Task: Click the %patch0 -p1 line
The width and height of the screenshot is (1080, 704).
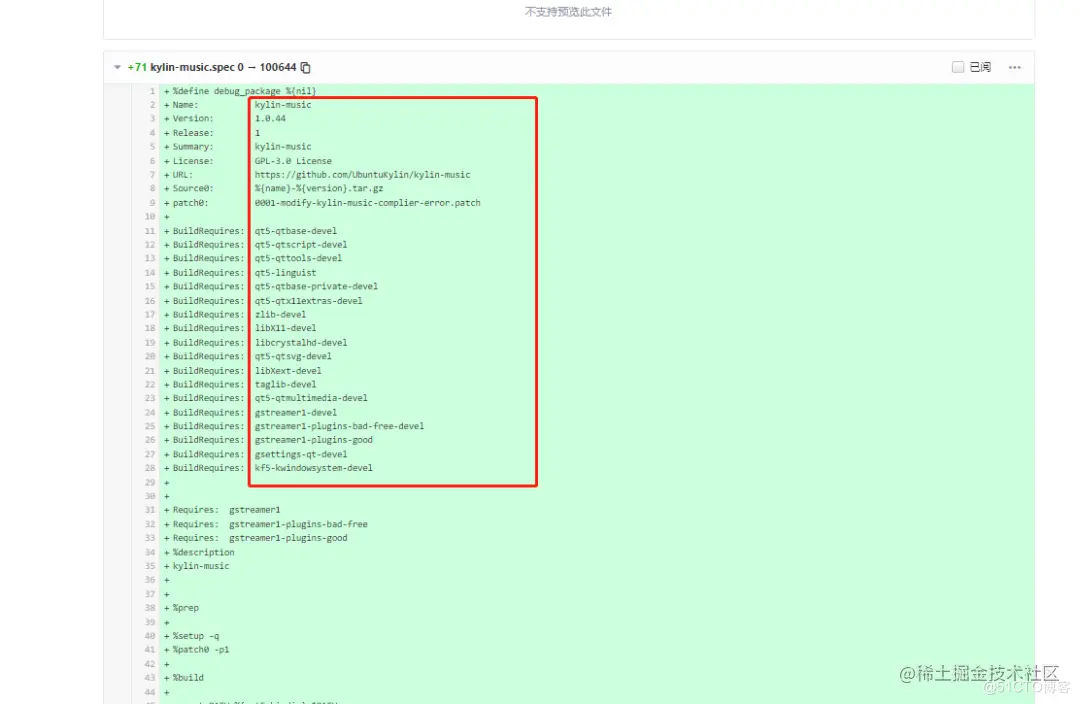Action: pyautogui.click(x=196, y=650)
